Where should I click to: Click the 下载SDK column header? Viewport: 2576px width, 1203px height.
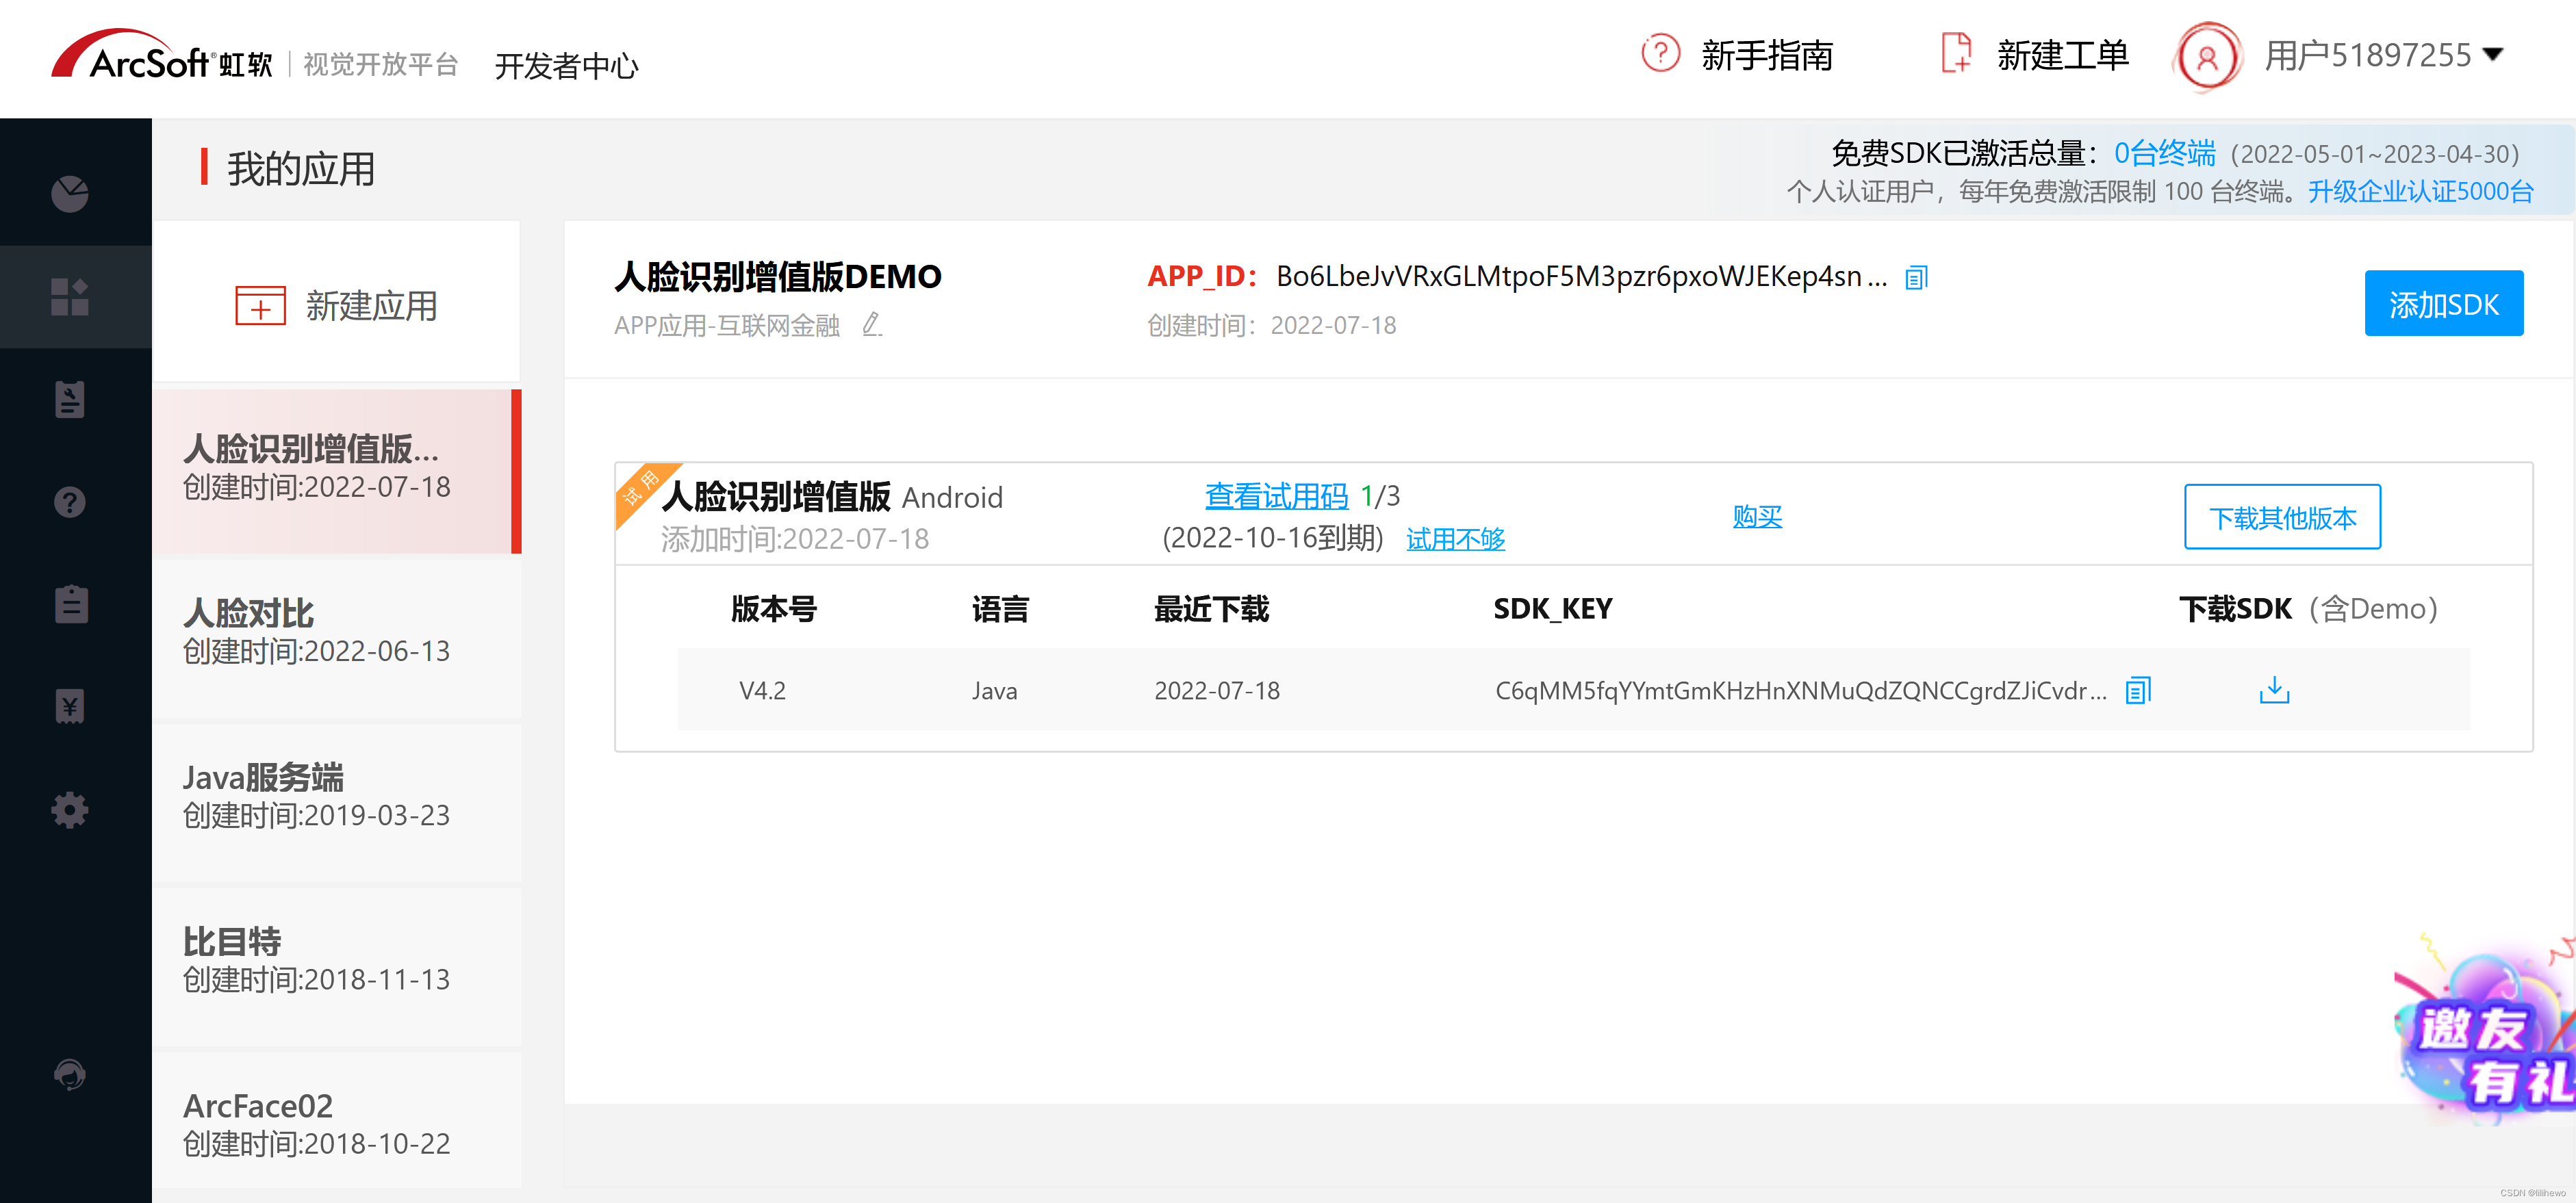pos(2308,609)
